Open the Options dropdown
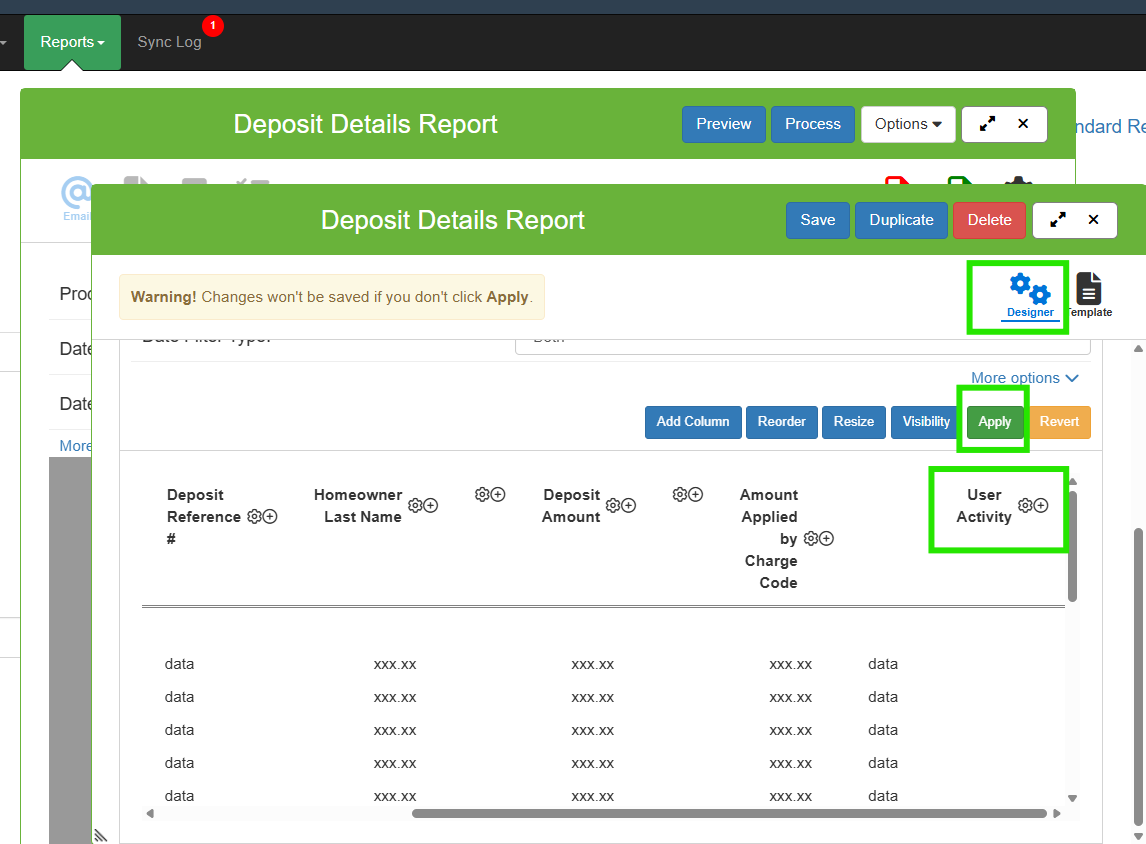Screen dimensions: 1146x844 tap(908, 124)
